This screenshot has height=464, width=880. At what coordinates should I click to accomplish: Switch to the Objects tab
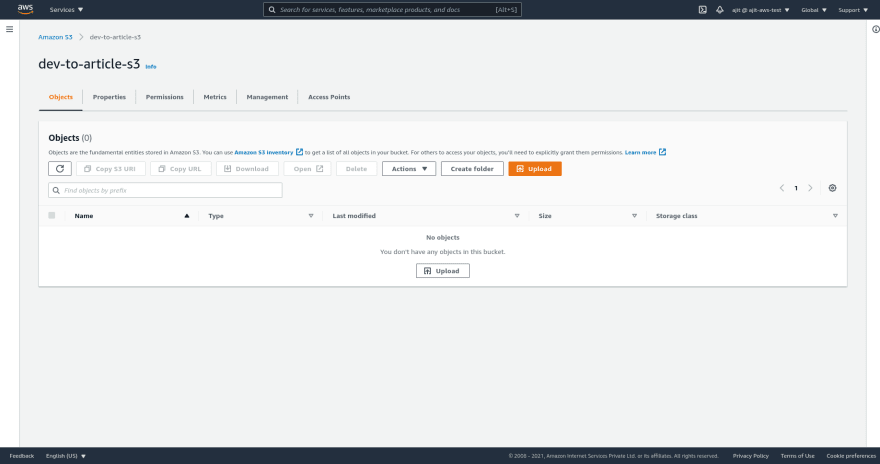[61, 97]
